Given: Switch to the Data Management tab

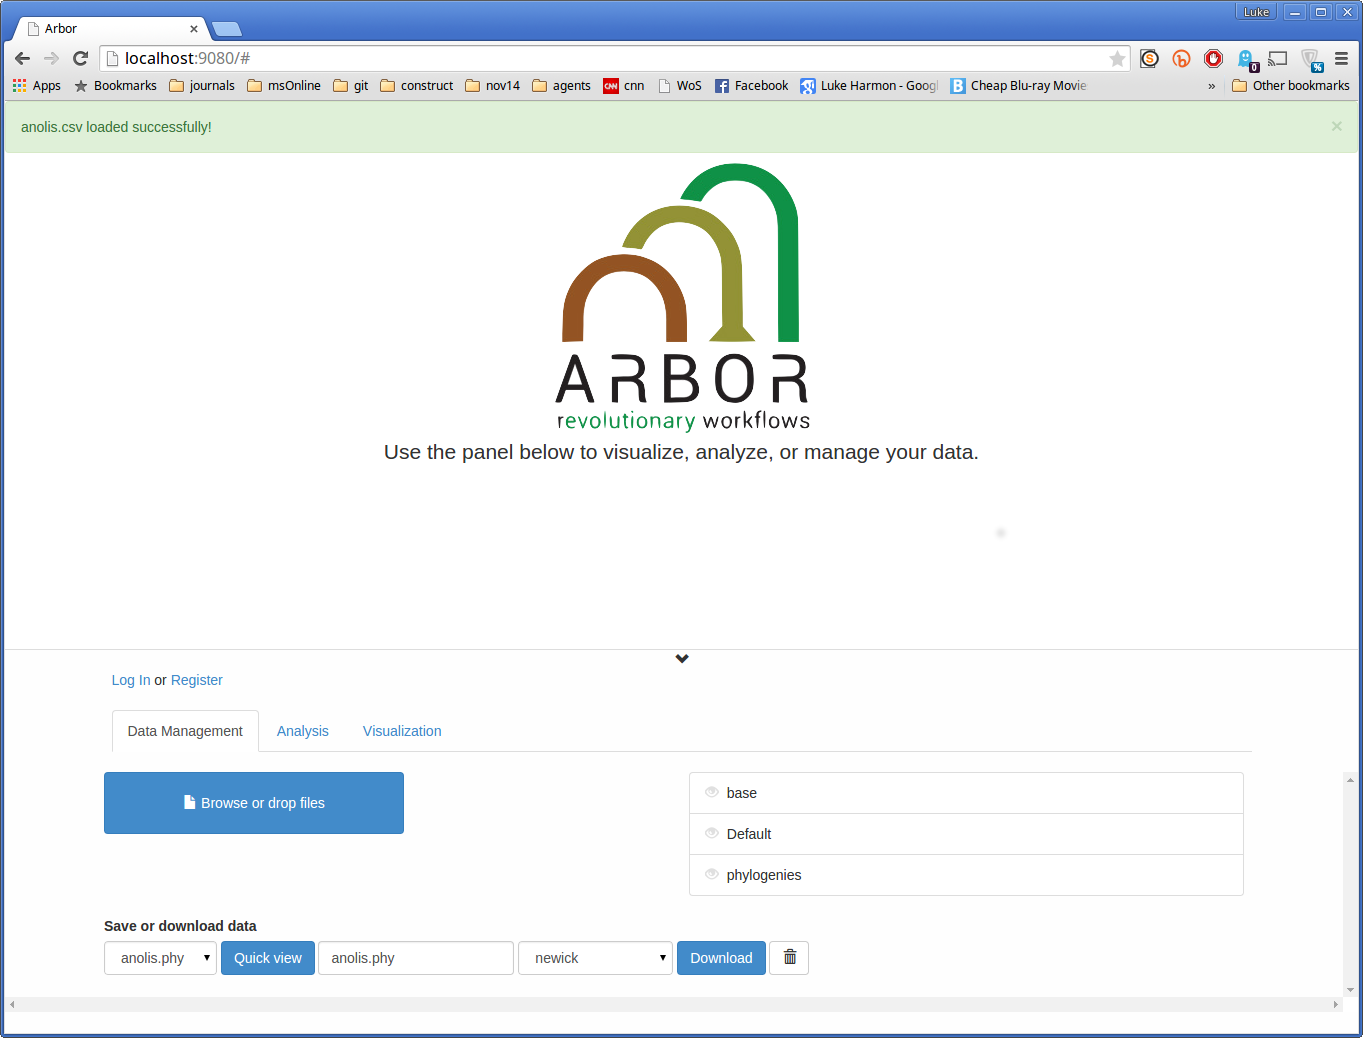Looking at the screenshot, I should (x=185, y=731).
